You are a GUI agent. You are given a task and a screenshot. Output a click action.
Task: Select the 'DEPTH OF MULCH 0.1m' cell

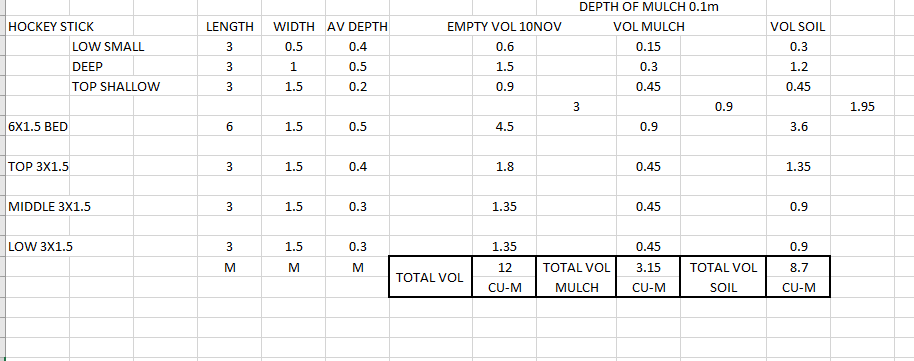pyautogui.click(x=648, y=8)
